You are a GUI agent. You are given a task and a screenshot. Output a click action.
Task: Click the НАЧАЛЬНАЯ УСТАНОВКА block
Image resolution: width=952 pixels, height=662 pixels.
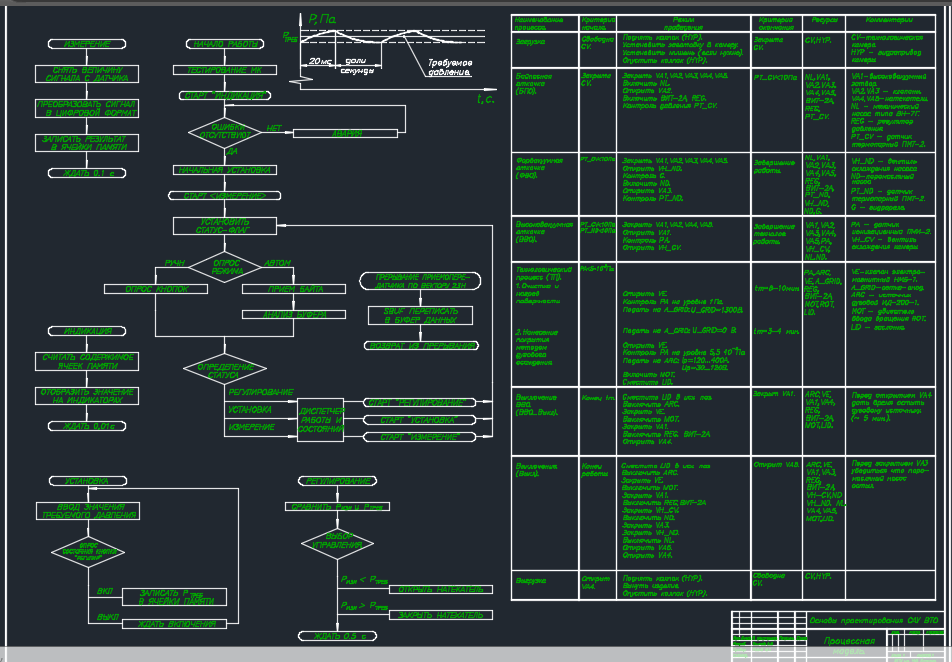pos(225,170)
